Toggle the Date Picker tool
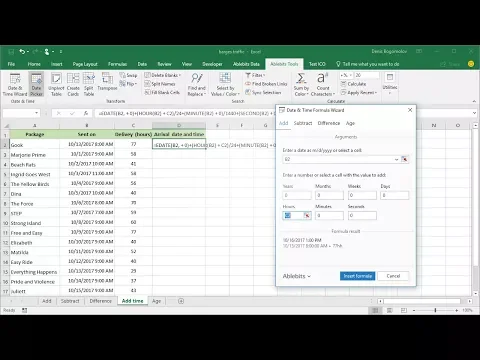The image size is (480, 360). pos(36,85)
